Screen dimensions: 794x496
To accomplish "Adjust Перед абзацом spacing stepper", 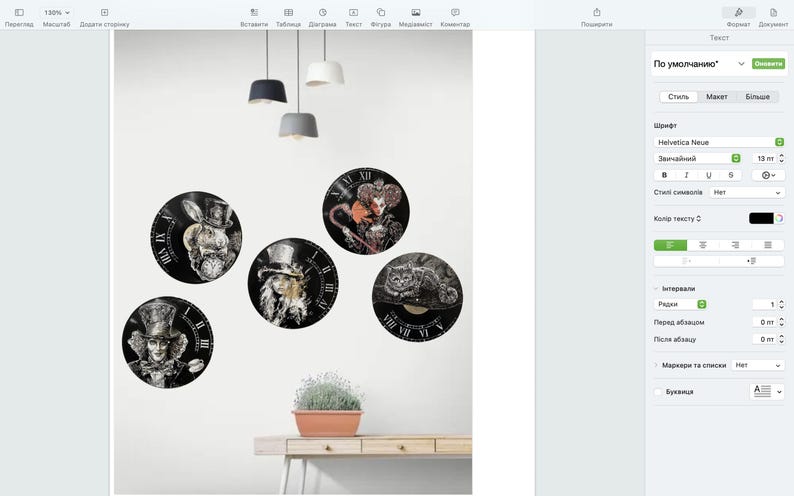I will point(781,322).
